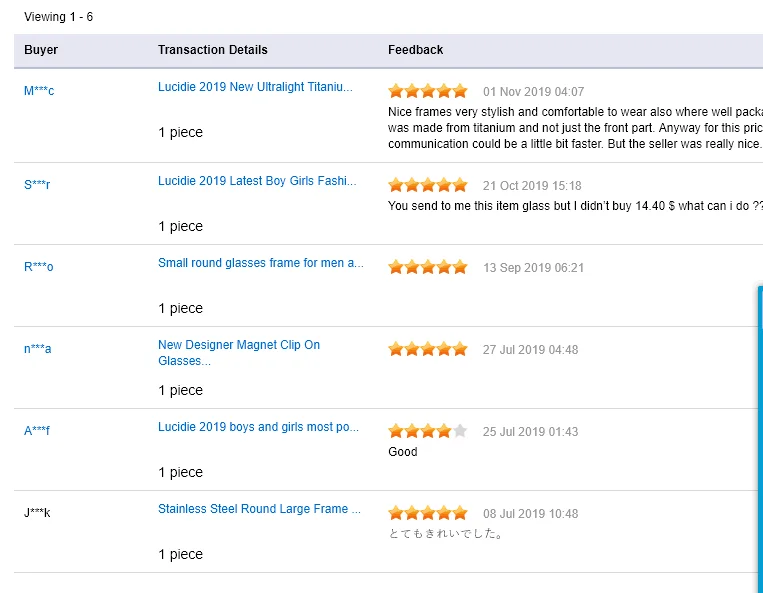Click star rating dated 08 Jul 2019
The width and height of the screenshot is (763, 593).
pos(428,513)
